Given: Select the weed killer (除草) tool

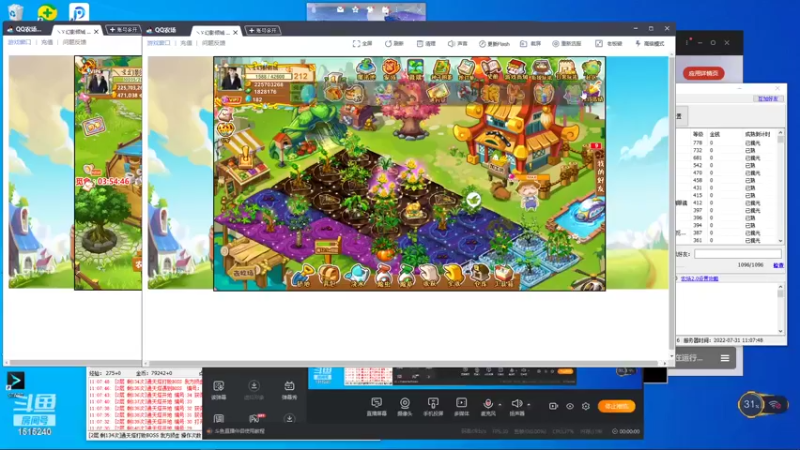Looking at the screenshot, I should coord(406,276).
